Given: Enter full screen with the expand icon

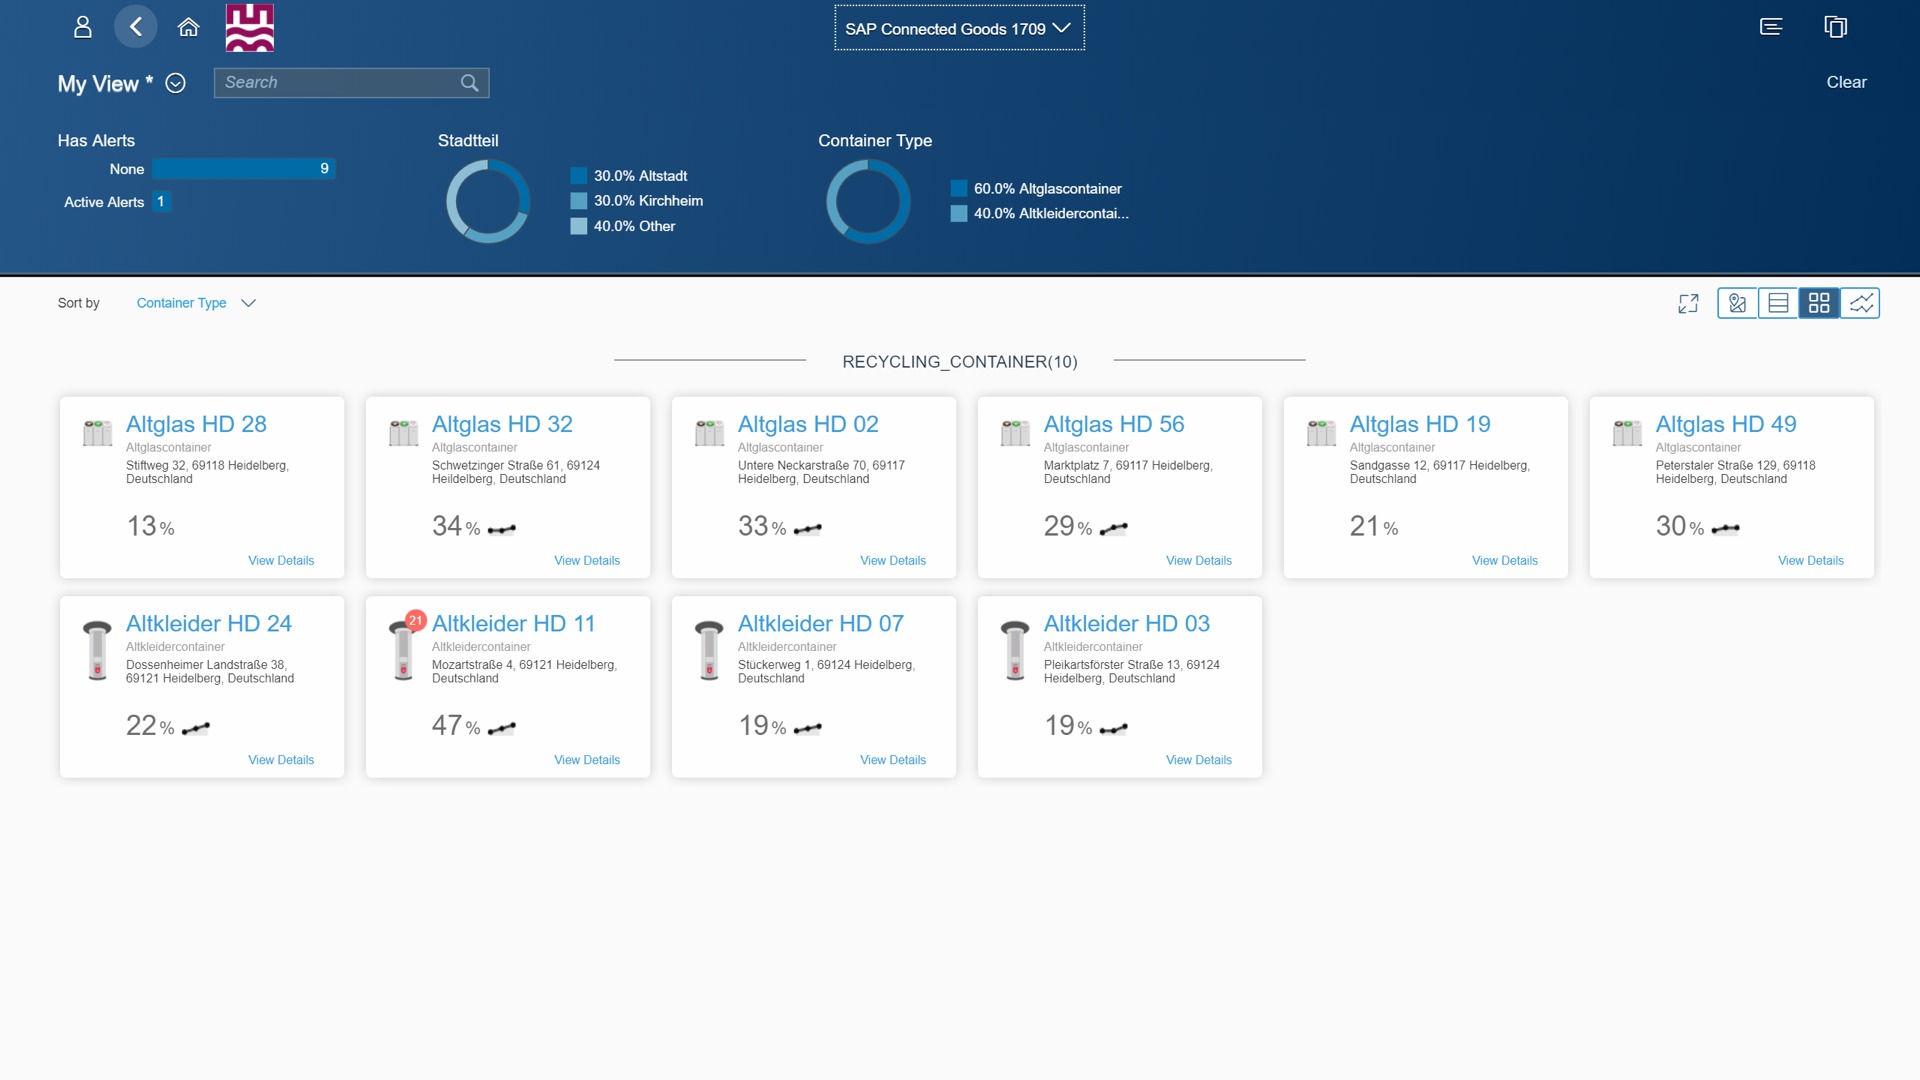Looking at the screenshot, I should click(x=1688, y=304).
